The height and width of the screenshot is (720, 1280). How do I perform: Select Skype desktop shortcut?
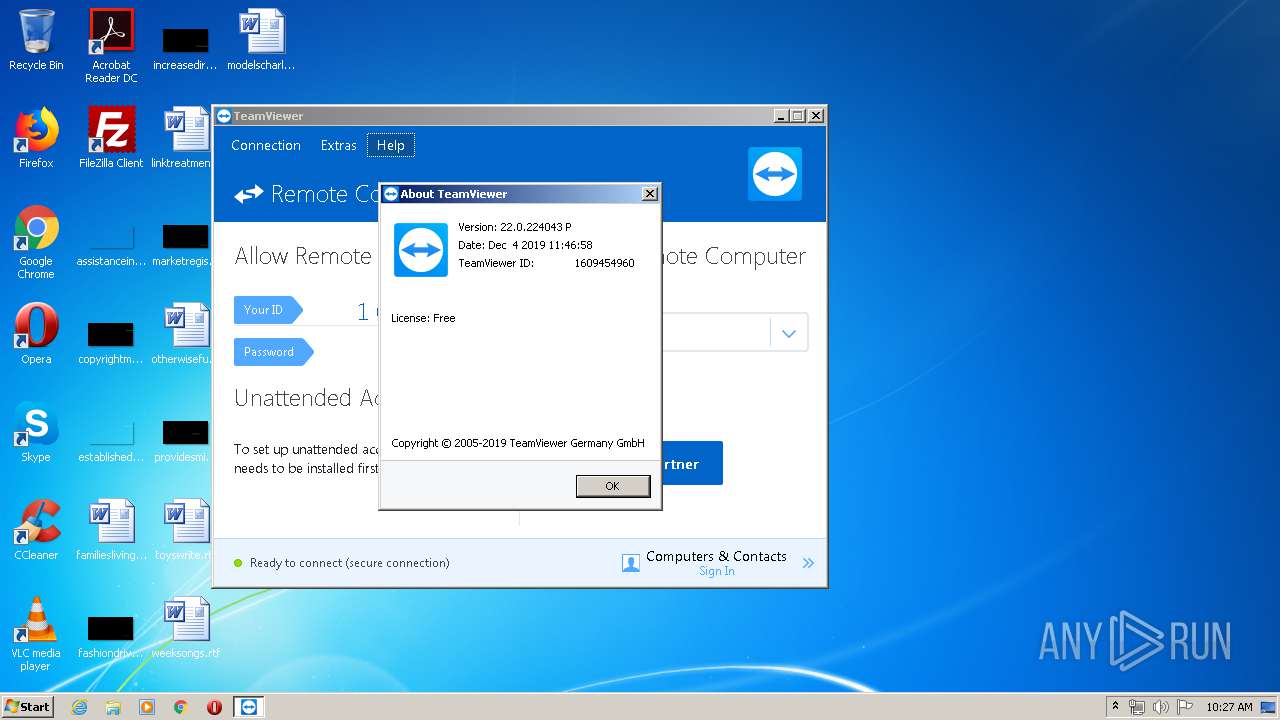click(36, 431)
